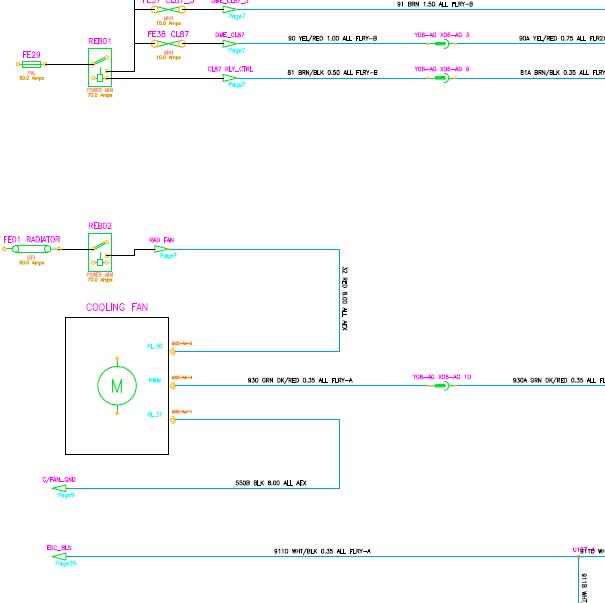Click the PWM pin terminal circle
The width and height of the screenshot is (605, 603).
[173, 385]
